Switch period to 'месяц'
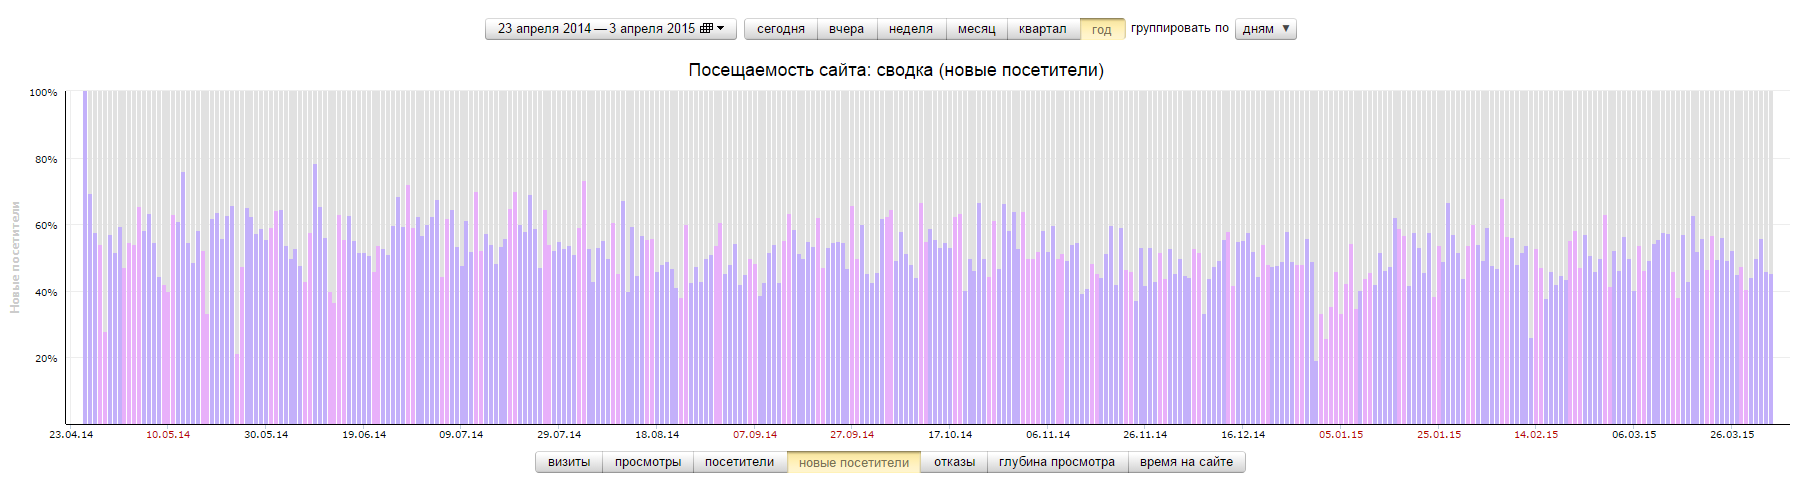 point(976,29)
